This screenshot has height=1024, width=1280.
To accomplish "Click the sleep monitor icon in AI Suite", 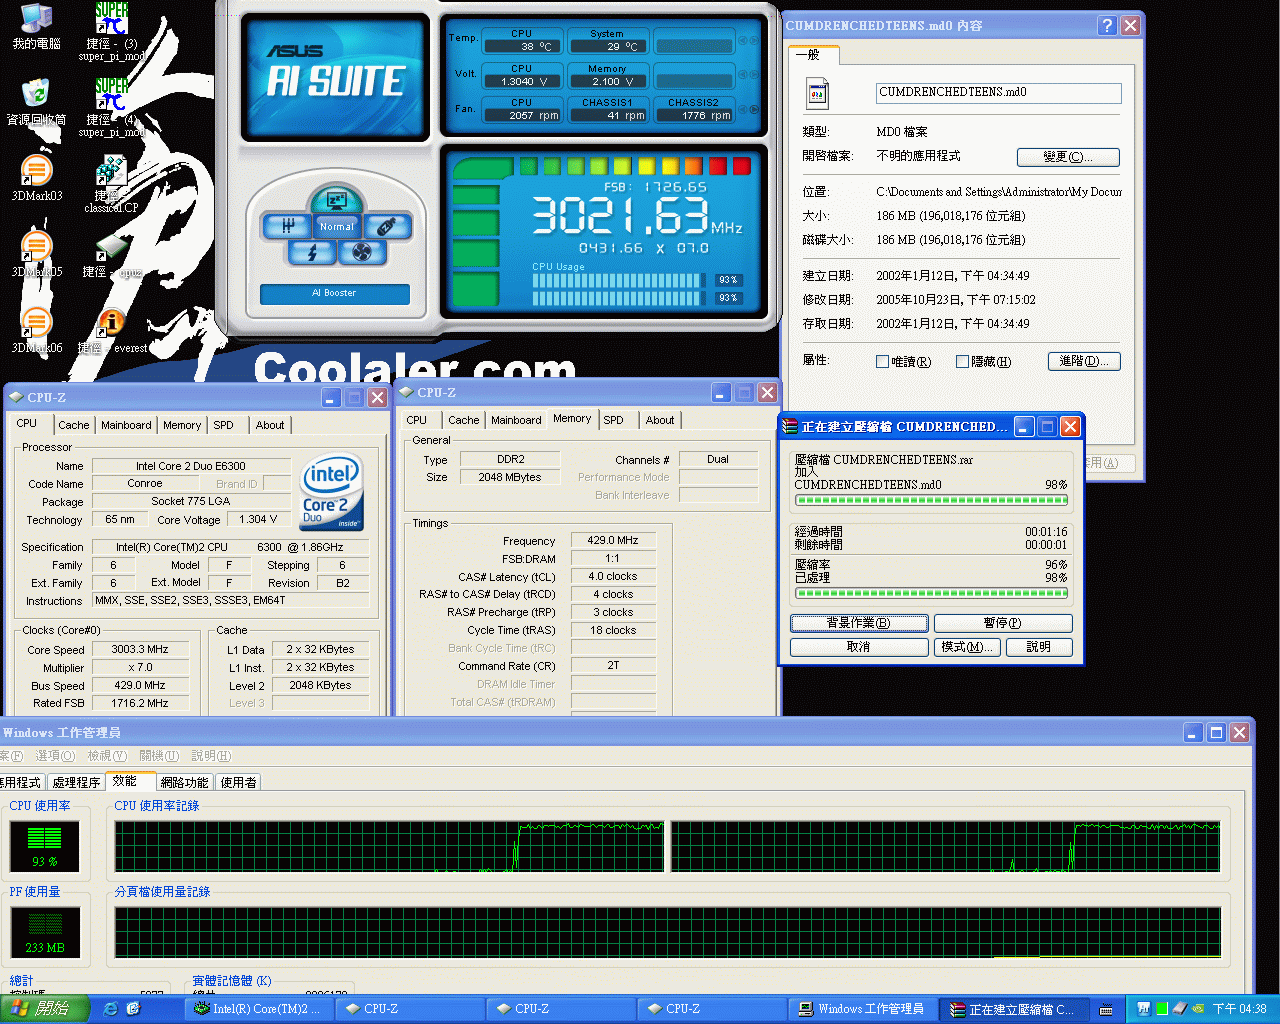I will click(x=336, y=199).
